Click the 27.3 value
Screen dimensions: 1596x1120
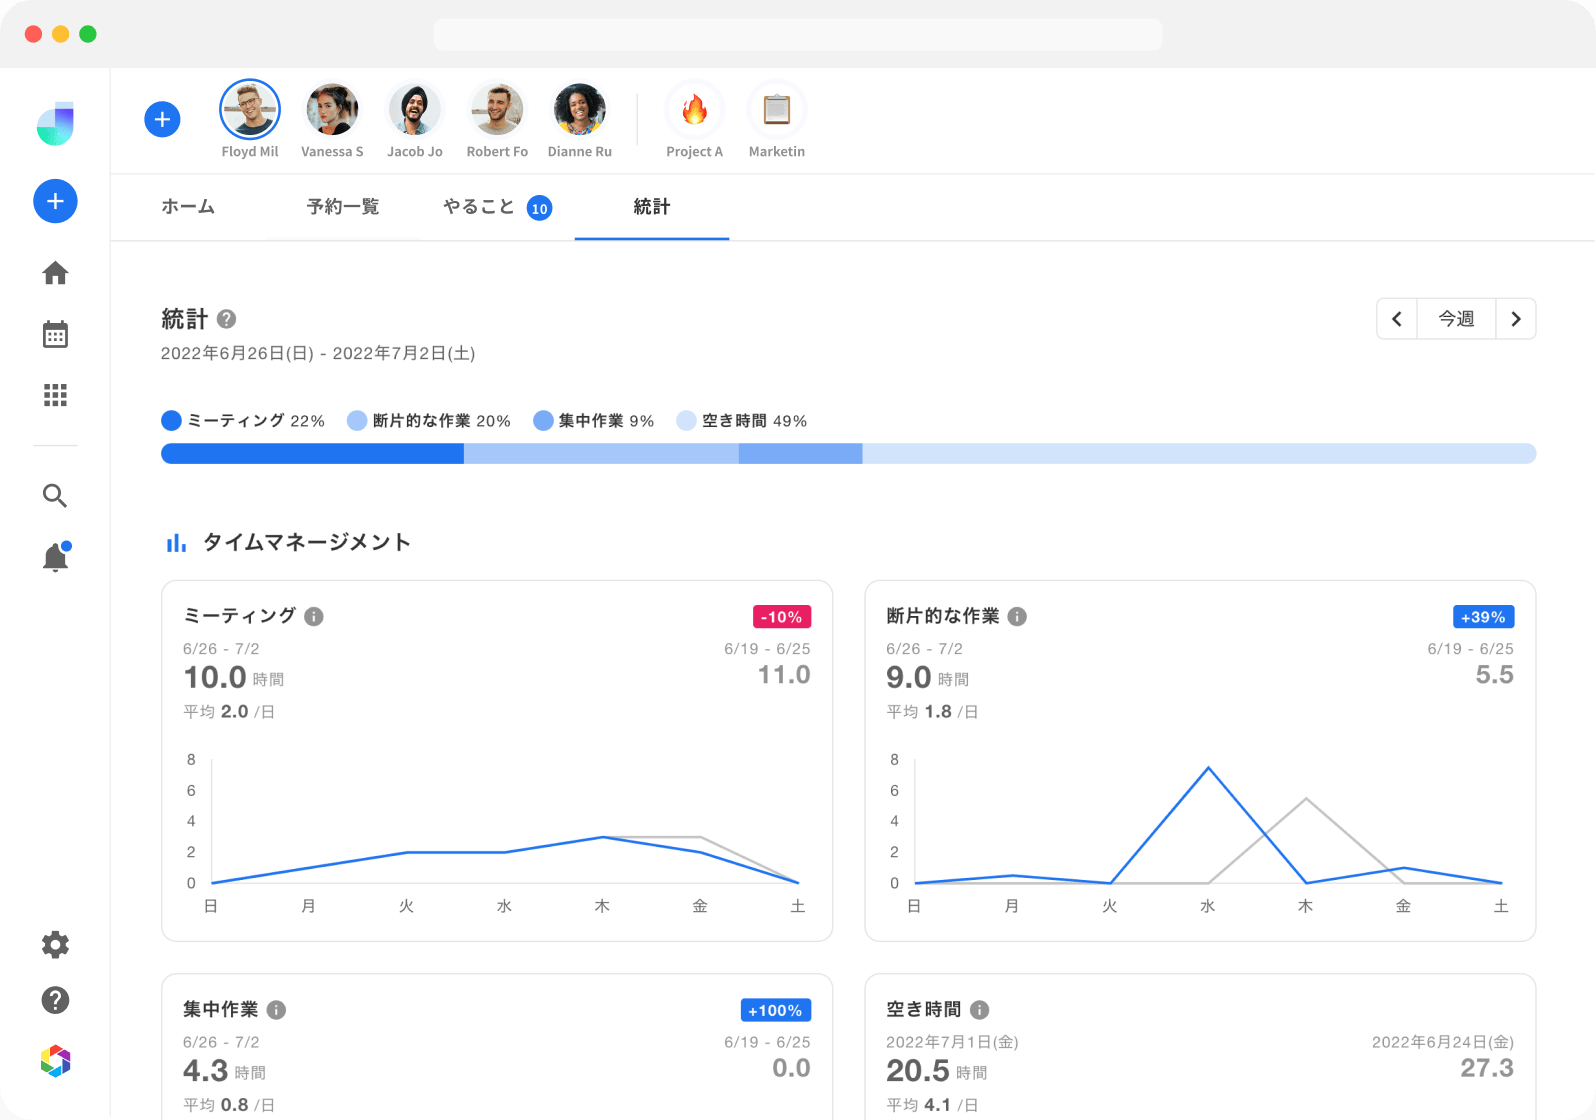coord(1487,1068)
